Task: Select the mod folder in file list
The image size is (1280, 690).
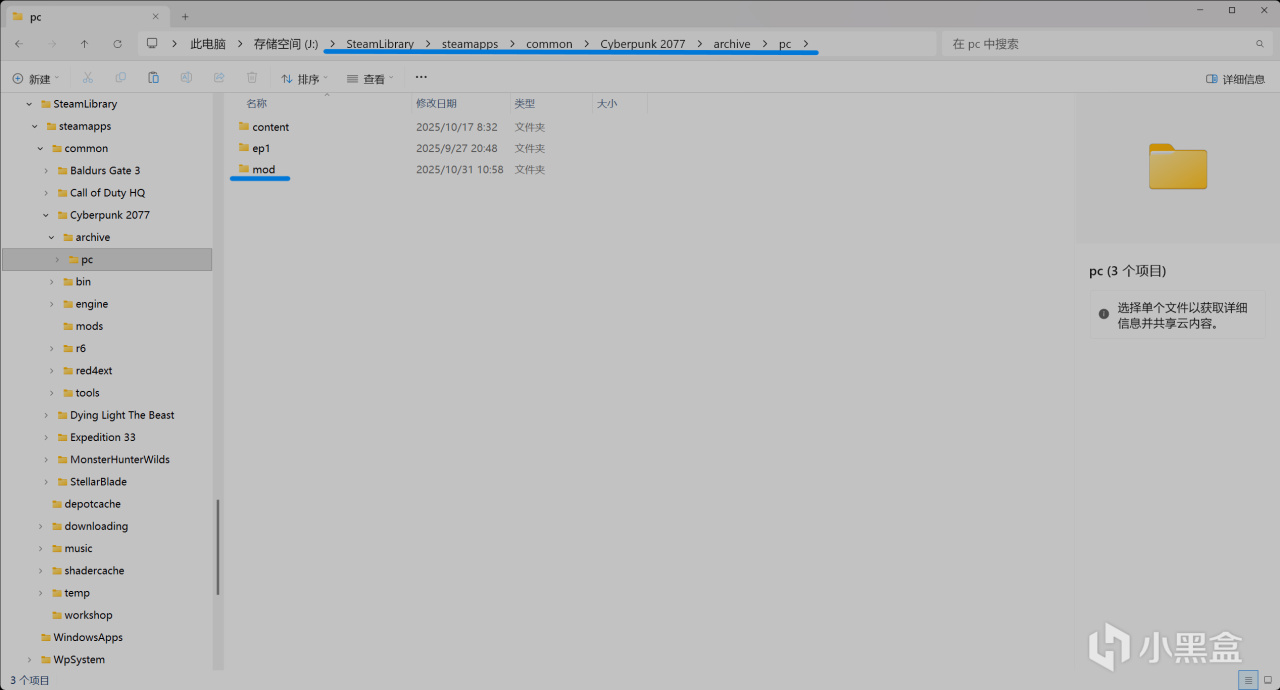Action: pos(263,170)
